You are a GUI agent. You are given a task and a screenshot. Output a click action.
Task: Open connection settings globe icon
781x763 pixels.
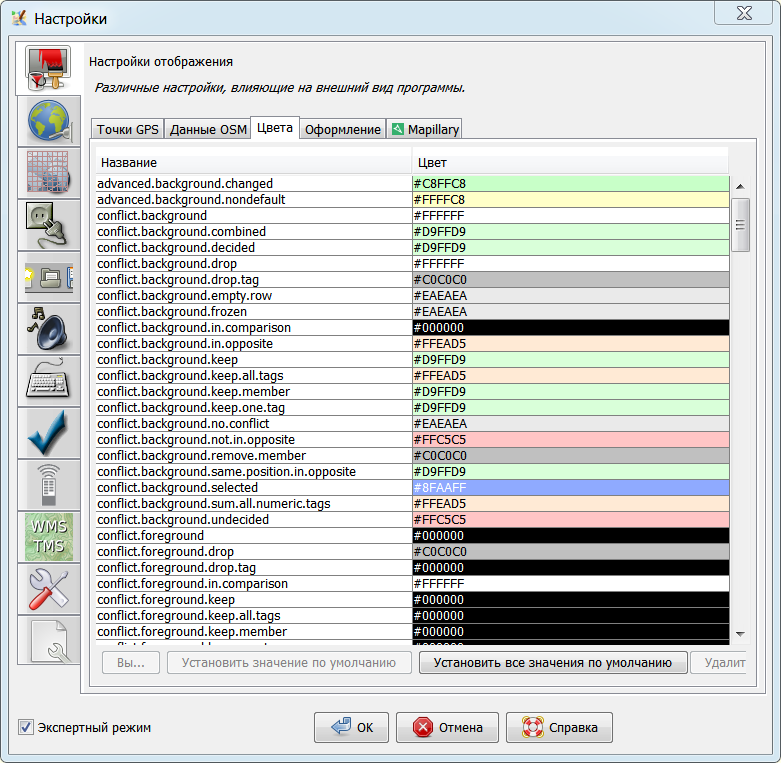47,121
